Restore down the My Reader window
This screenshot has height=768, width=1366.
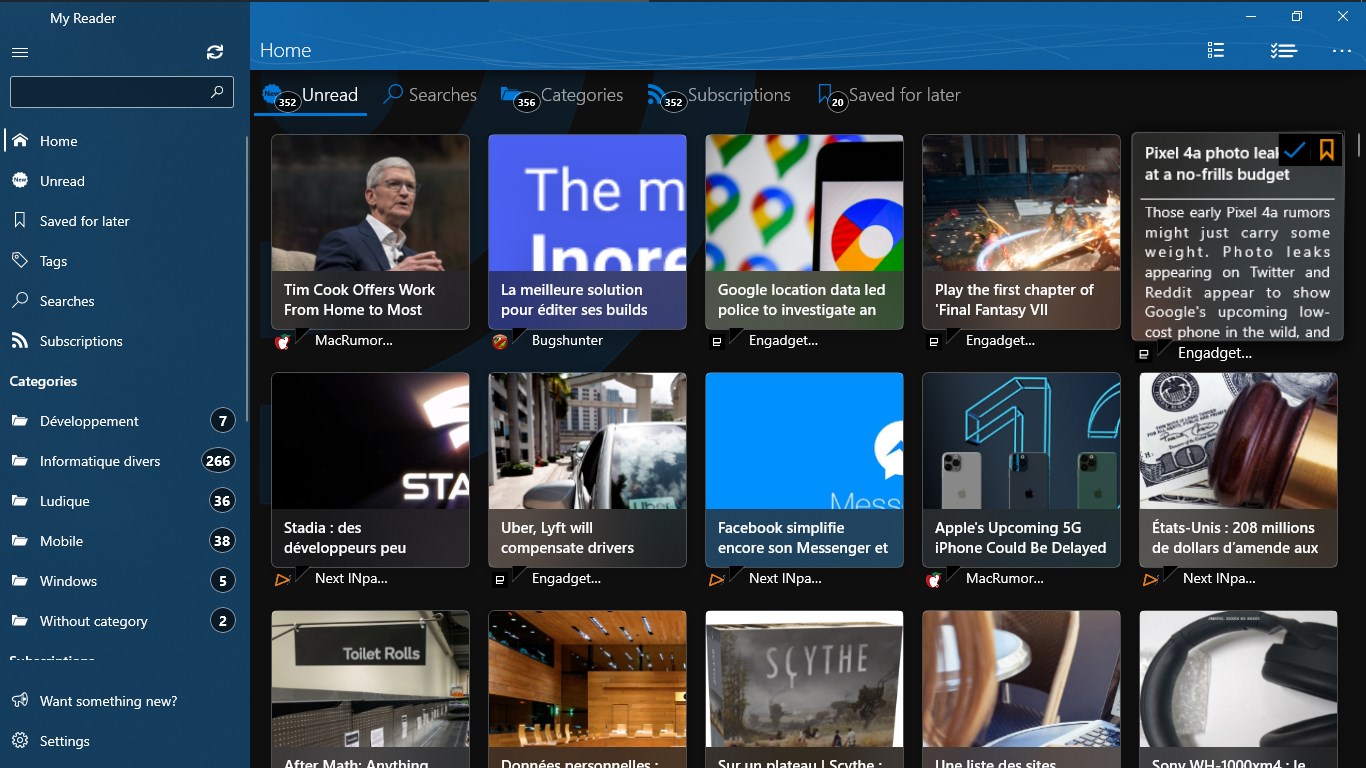[1297, 16]
